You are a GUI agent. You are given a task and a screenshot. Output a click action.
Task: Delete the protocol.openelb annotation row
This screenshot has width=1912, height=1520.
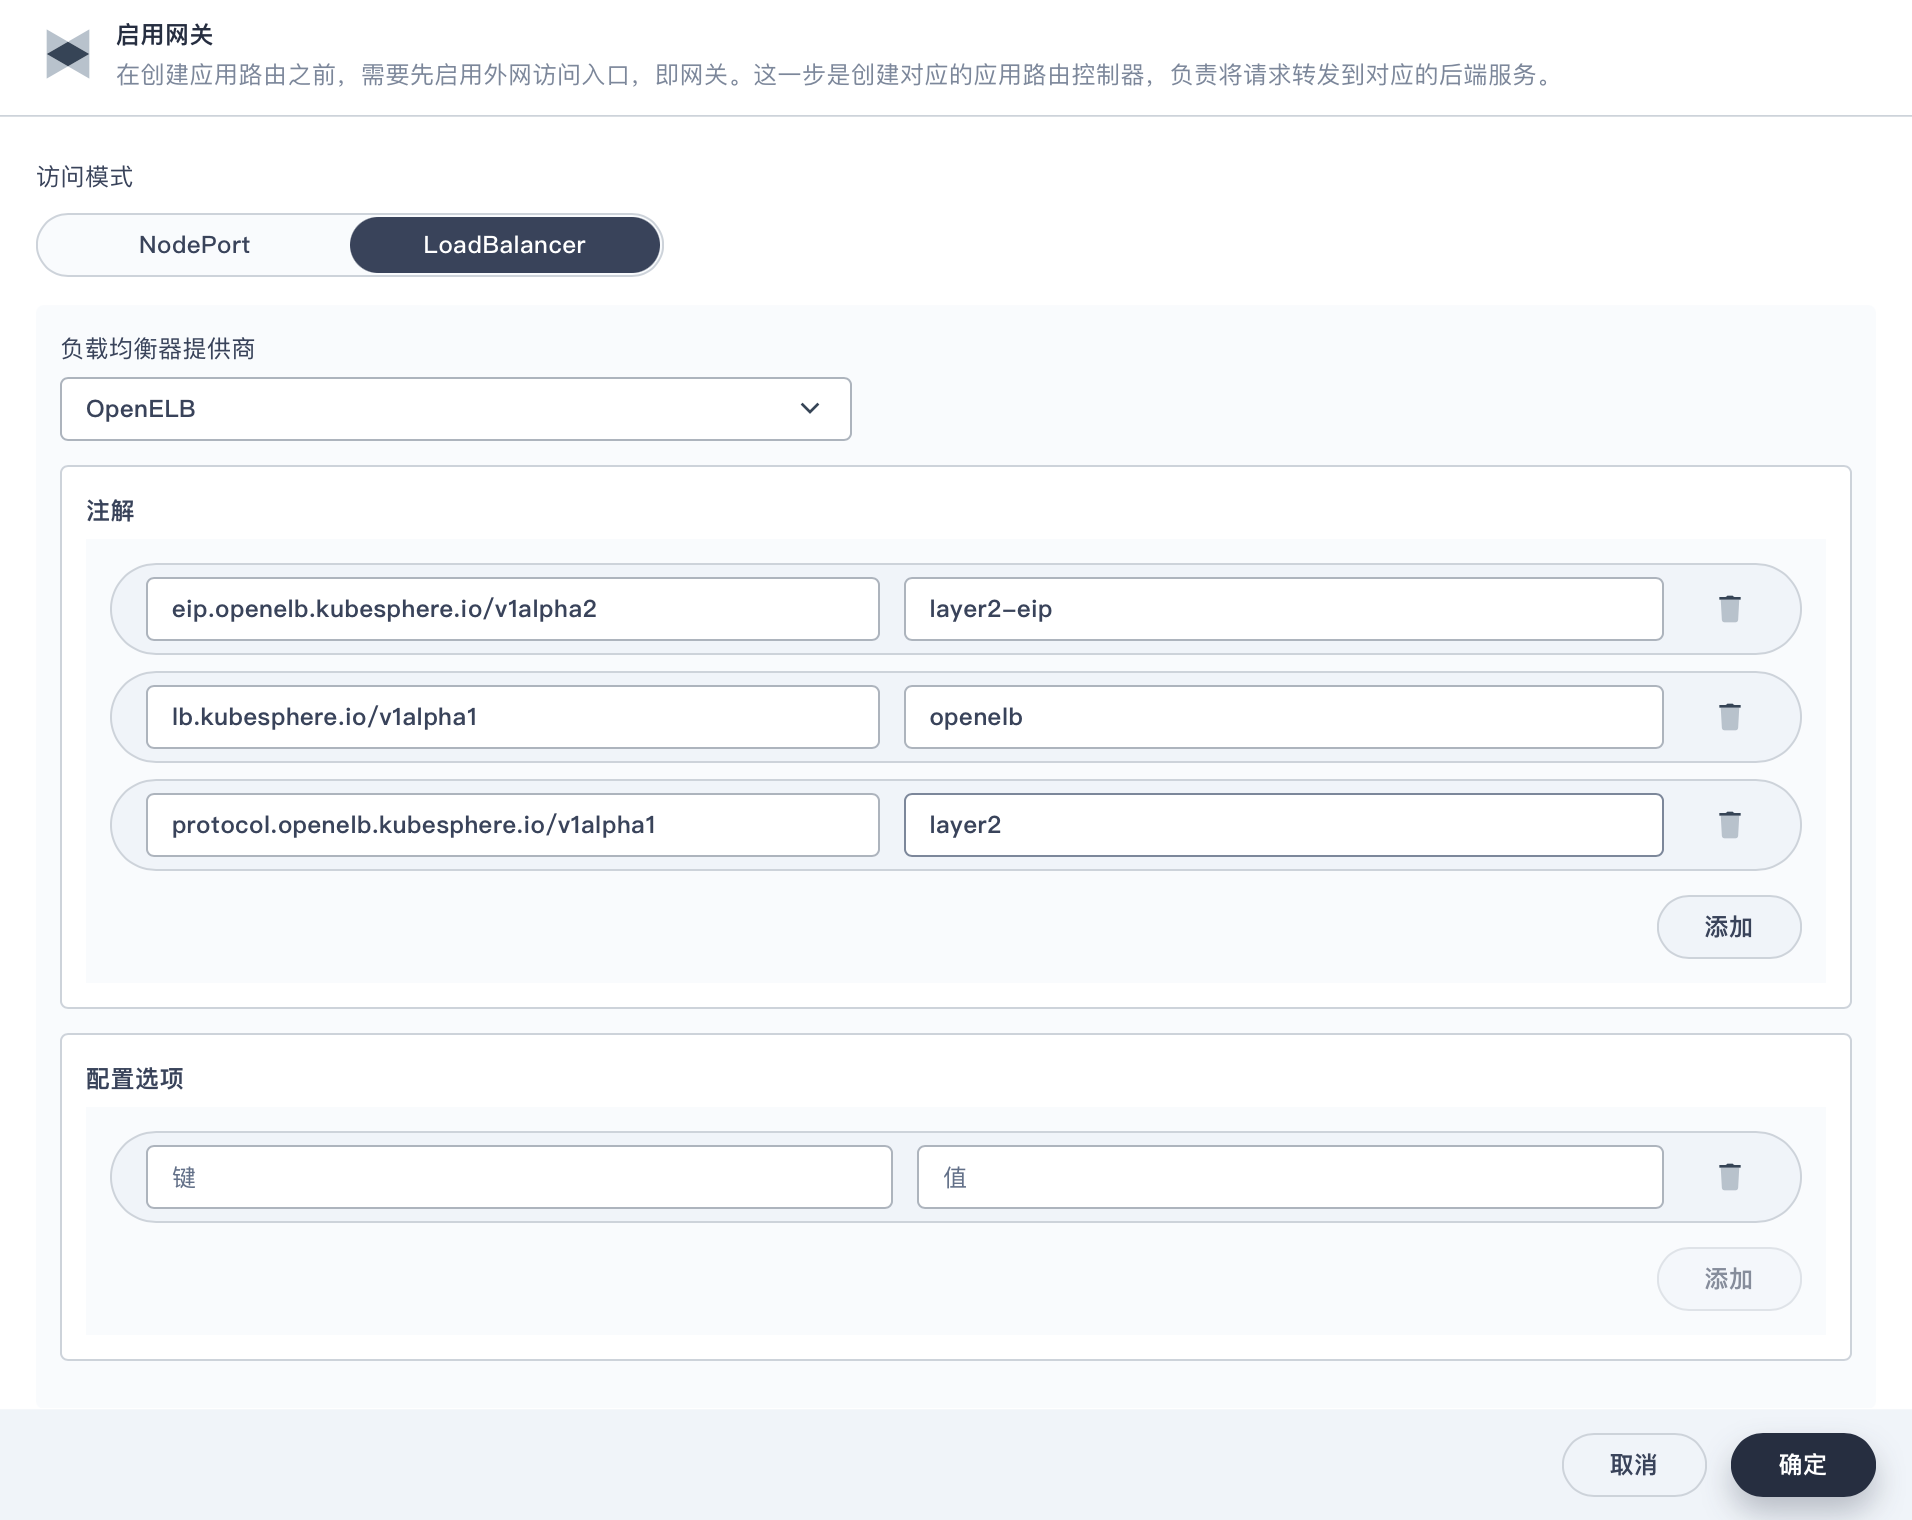tap(1729, 824)
